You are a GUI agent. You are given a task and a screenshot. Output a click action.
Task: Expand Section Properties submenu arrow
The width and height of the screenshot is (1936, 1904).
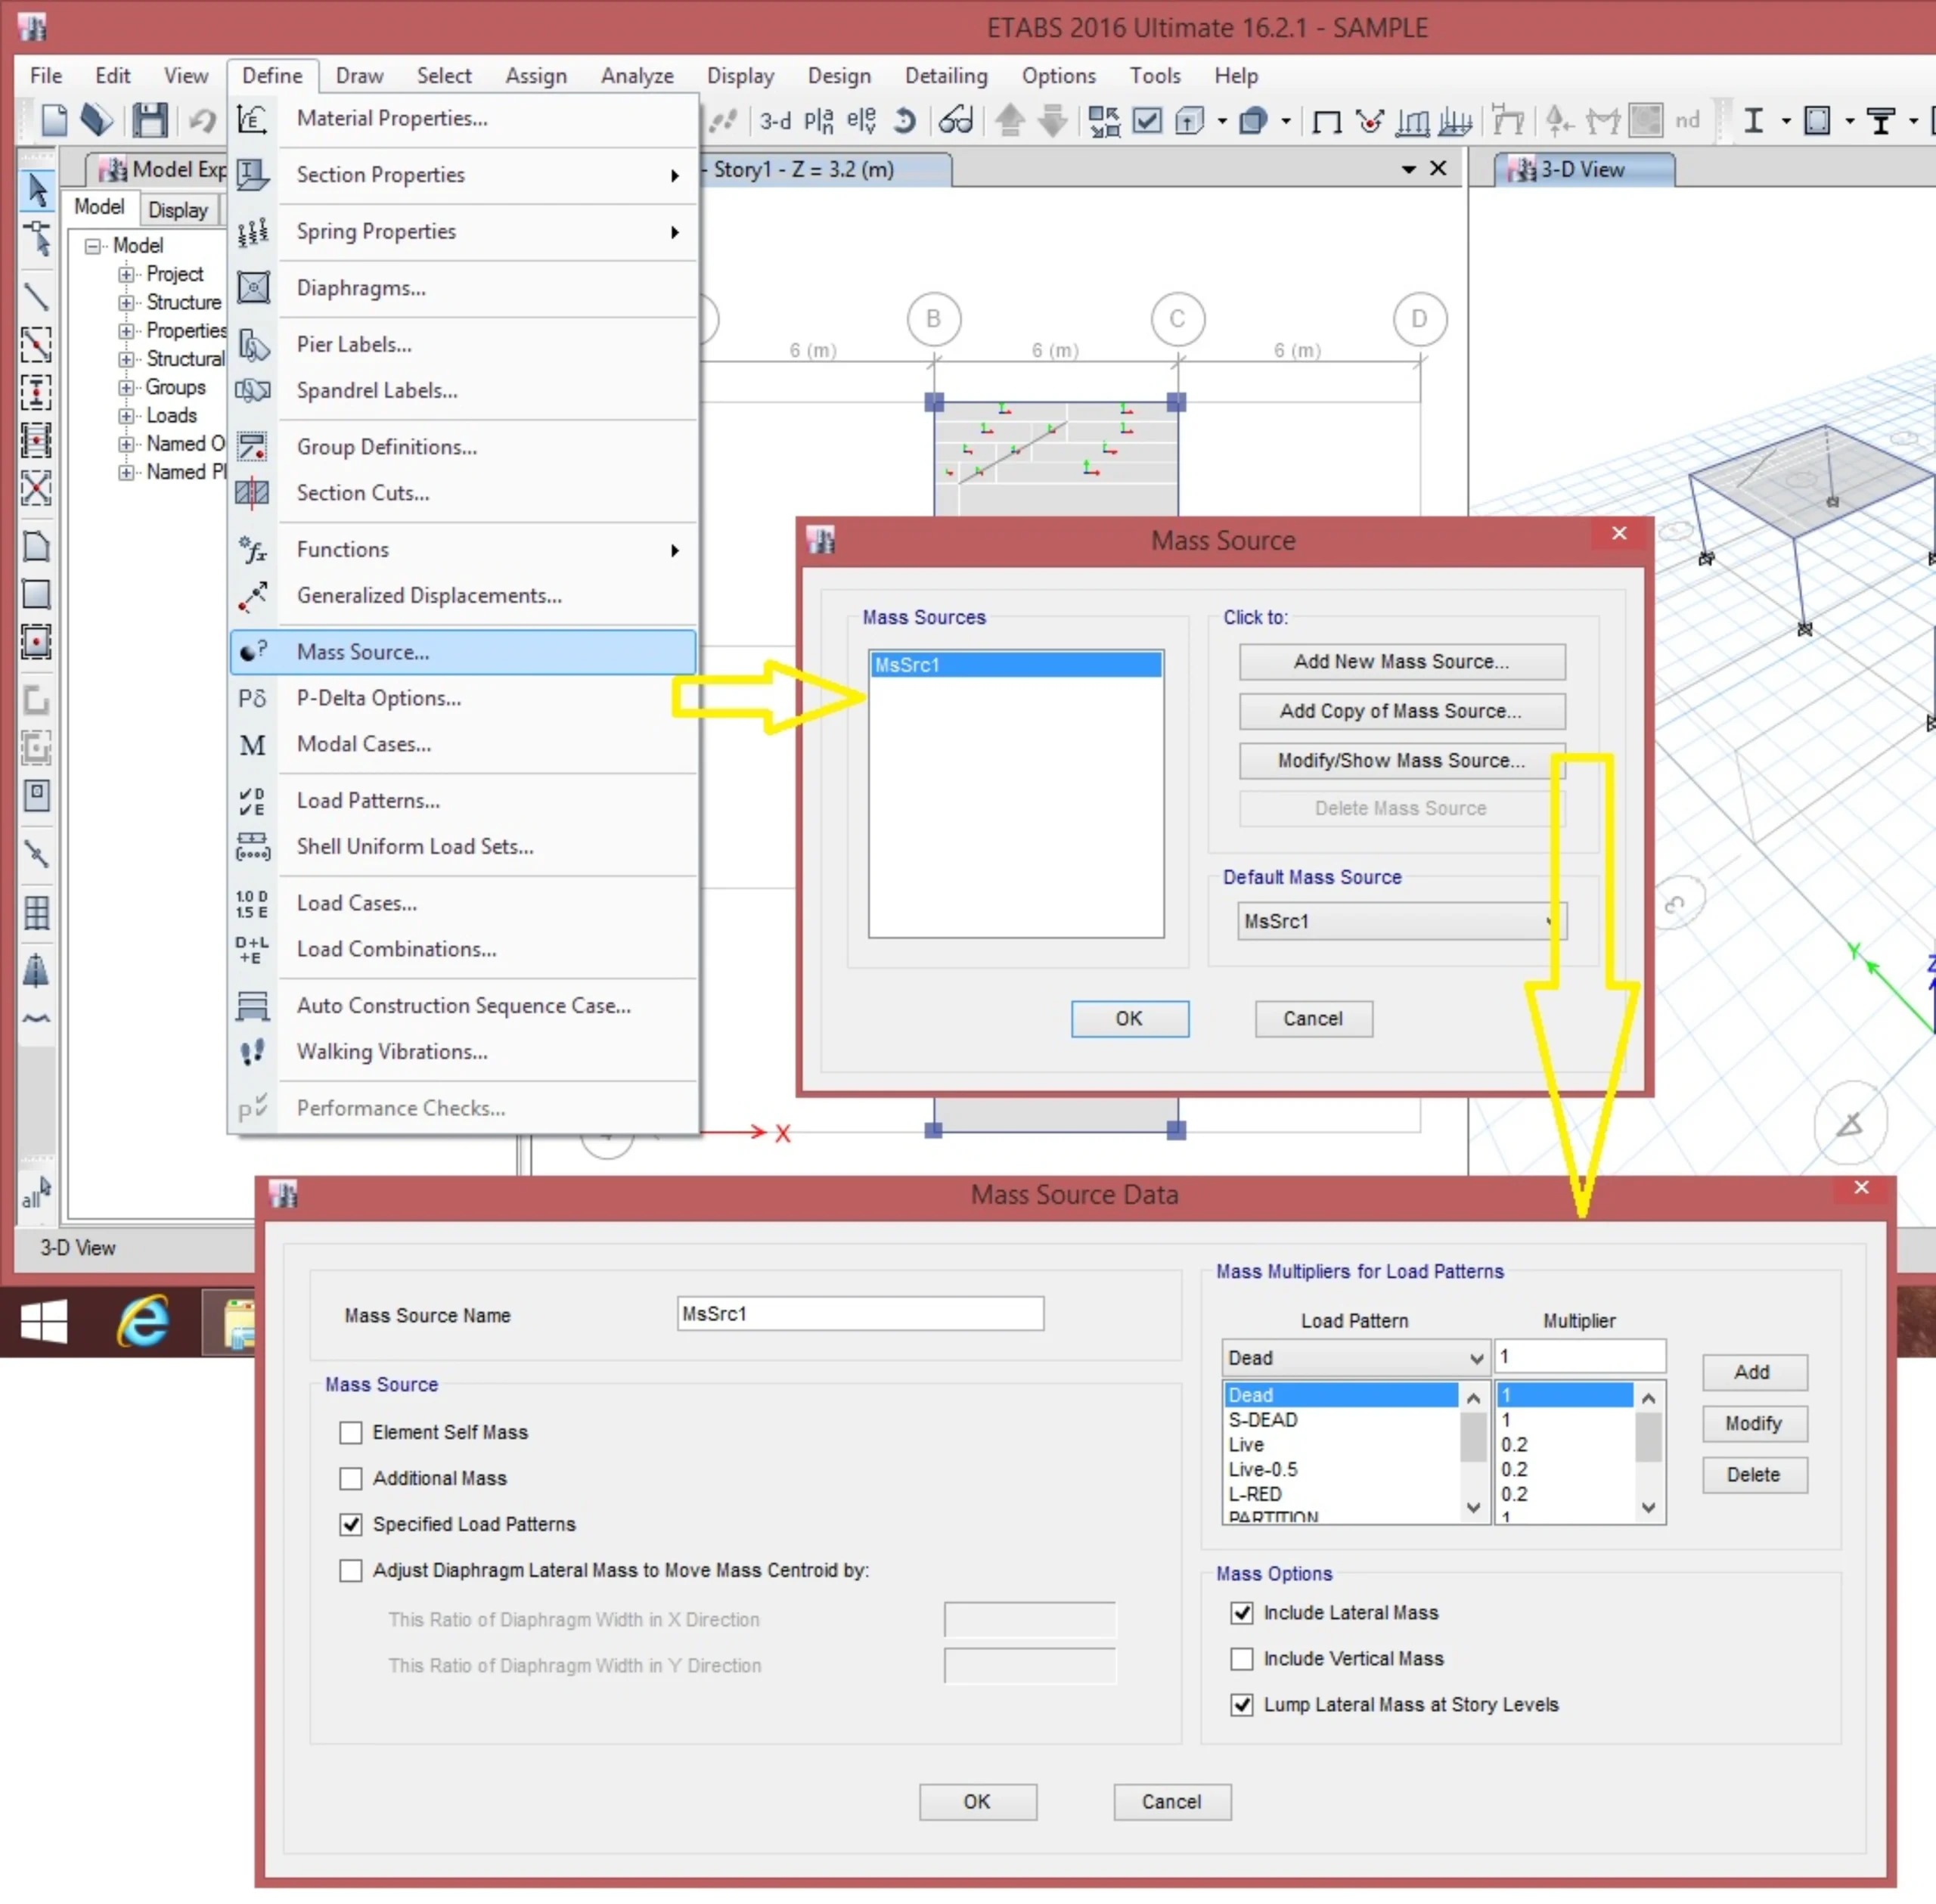[675, 176]
